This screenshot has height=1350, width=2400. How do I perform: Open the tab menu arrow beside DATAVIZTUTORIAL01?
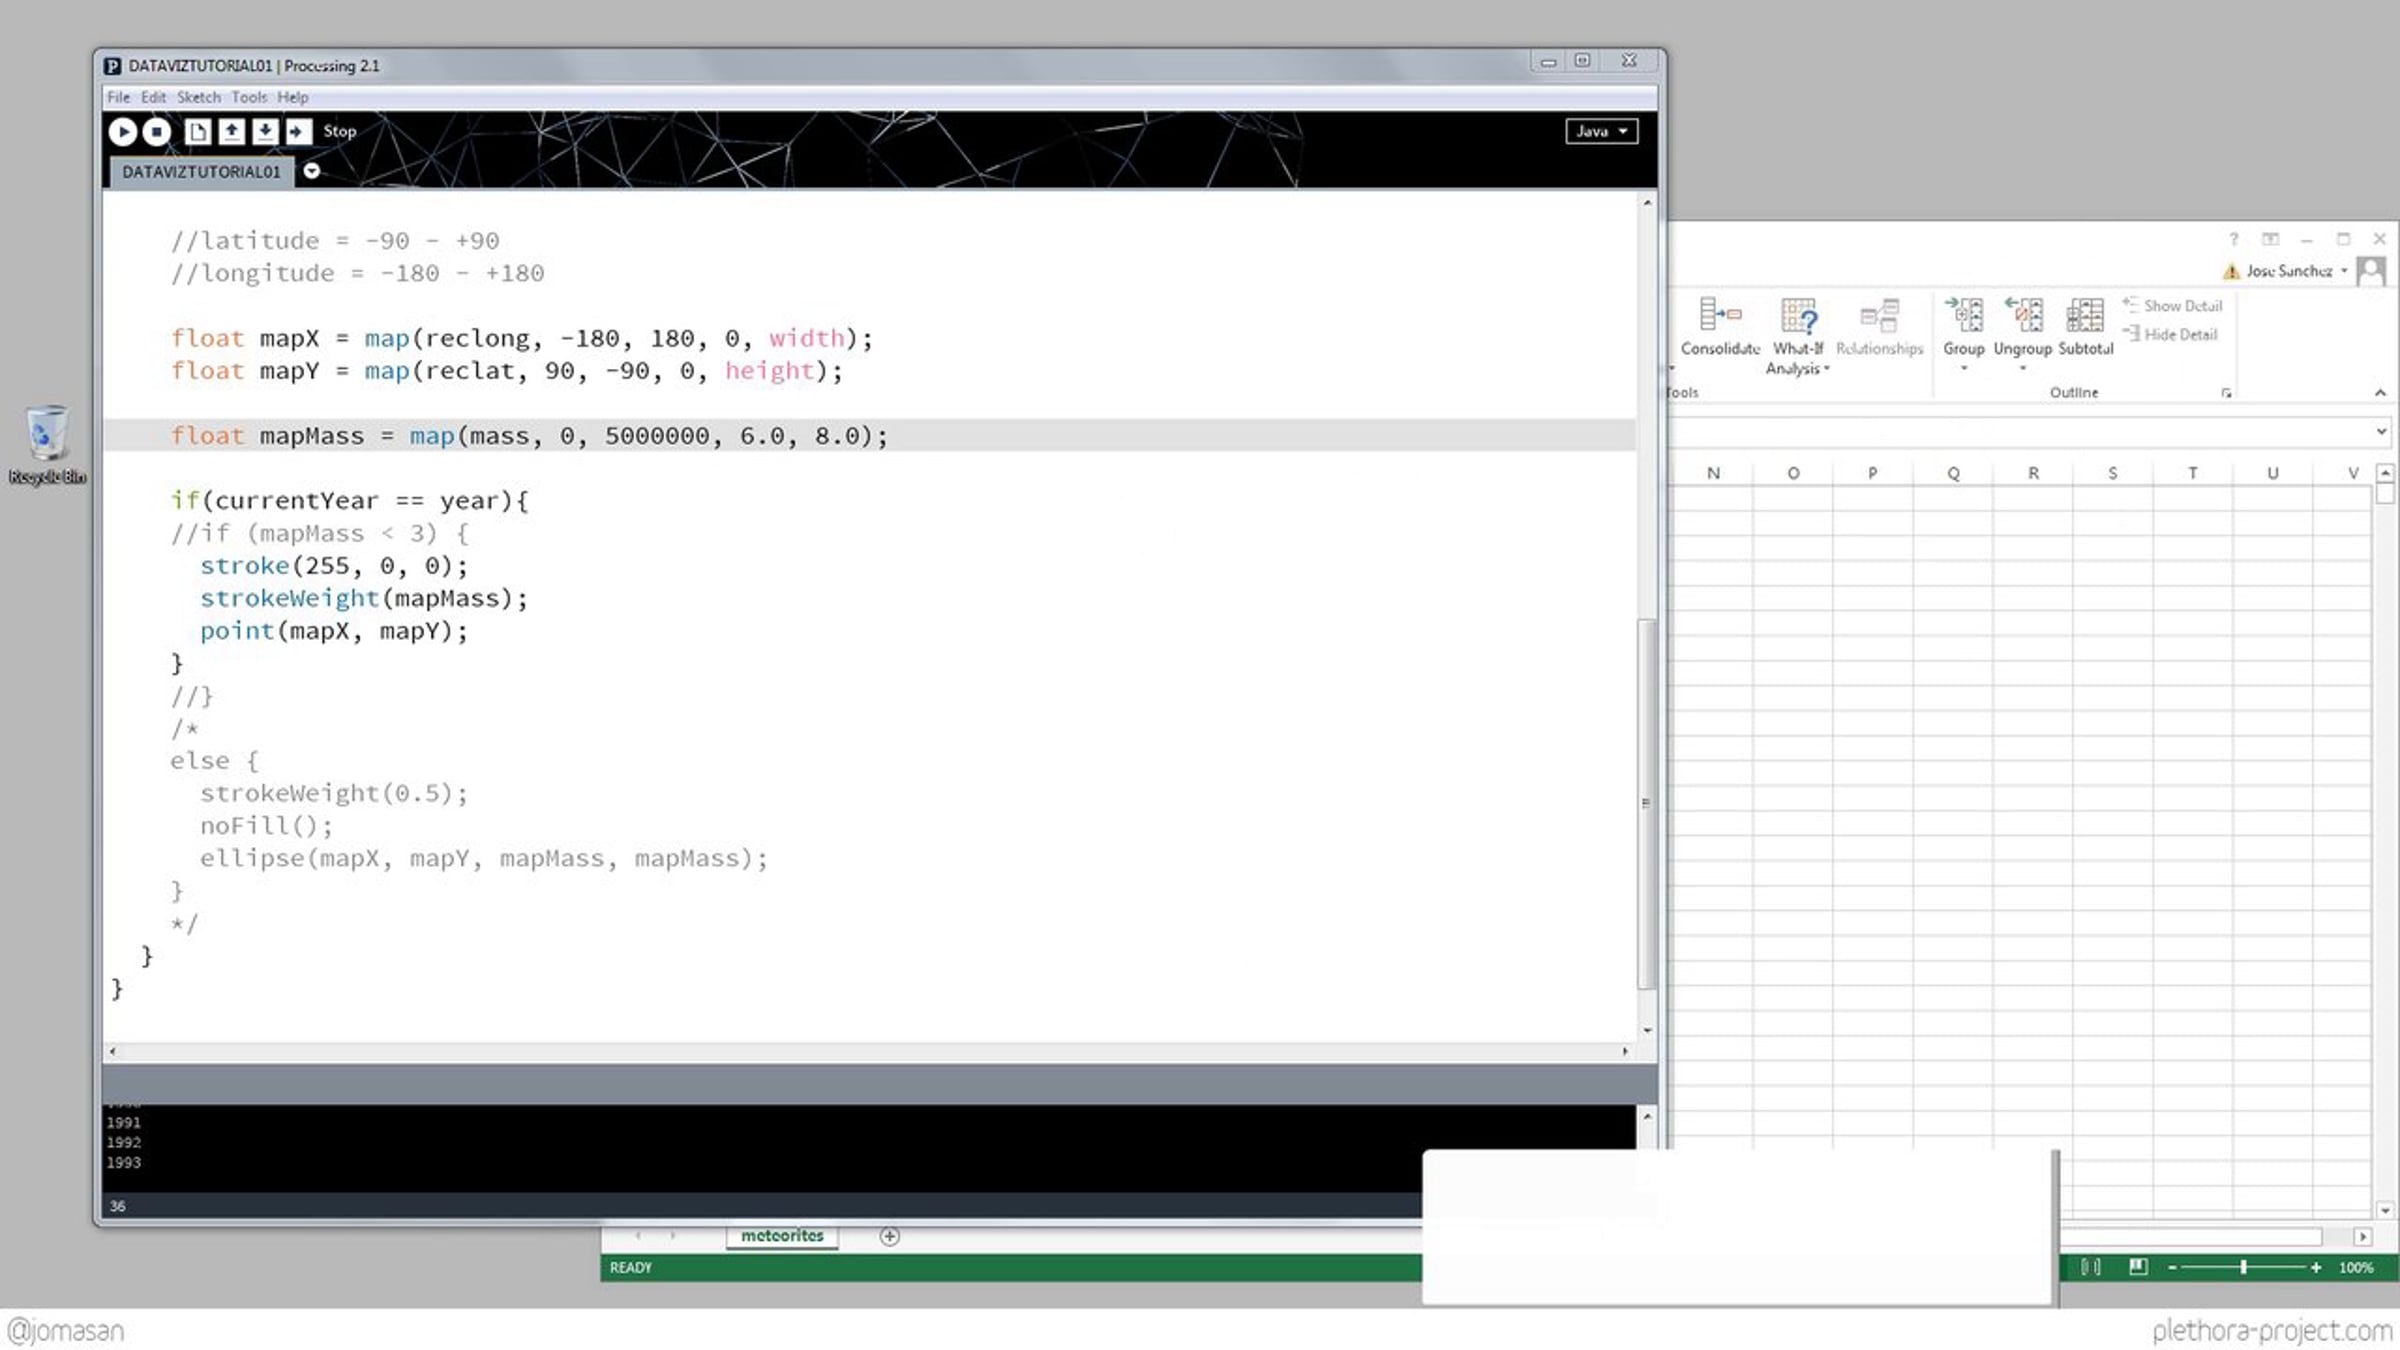click(x=312, y=171)
